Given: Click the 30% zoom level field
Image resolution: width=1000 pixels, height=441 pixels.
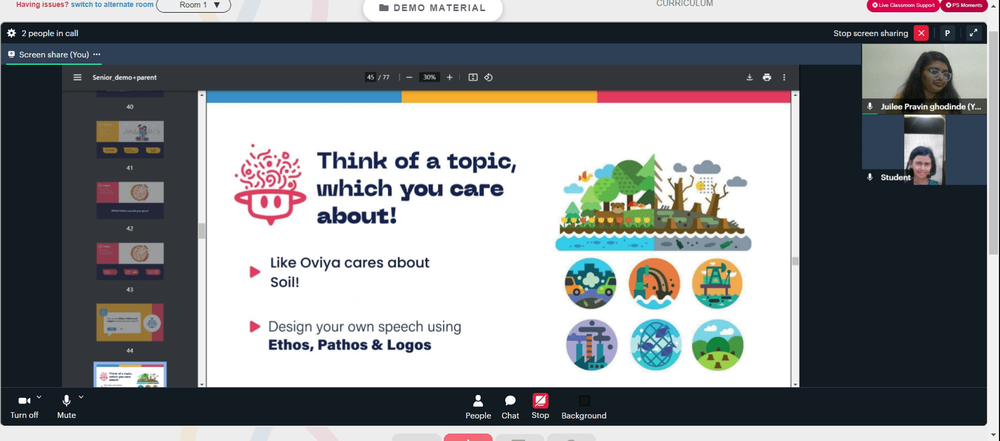Looking at the screenshot, I should (429, 77).
